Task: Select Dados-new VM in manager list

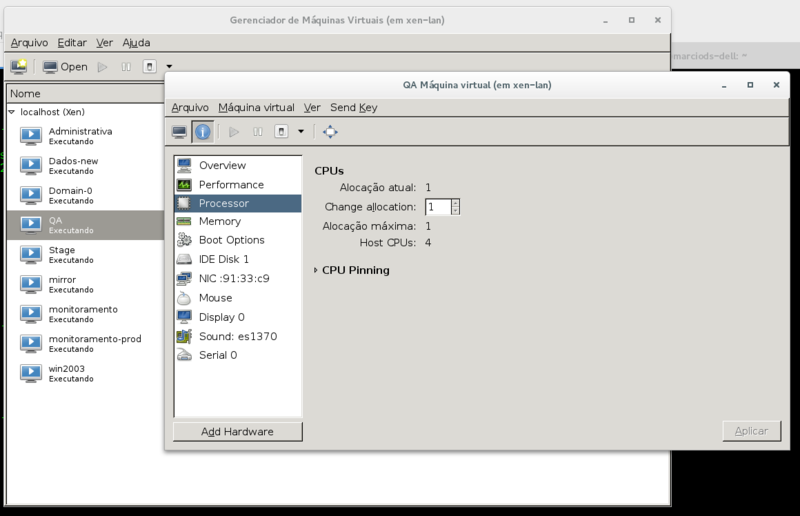Action: [85, 165]
